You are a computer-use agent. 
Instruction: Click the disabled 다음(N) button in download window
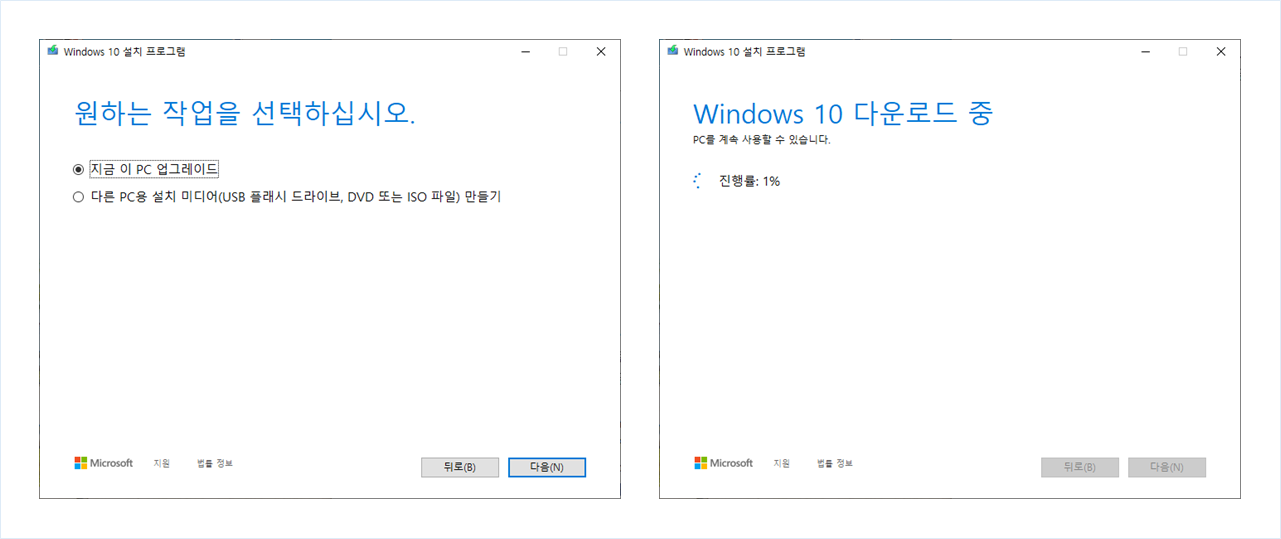1167,467
